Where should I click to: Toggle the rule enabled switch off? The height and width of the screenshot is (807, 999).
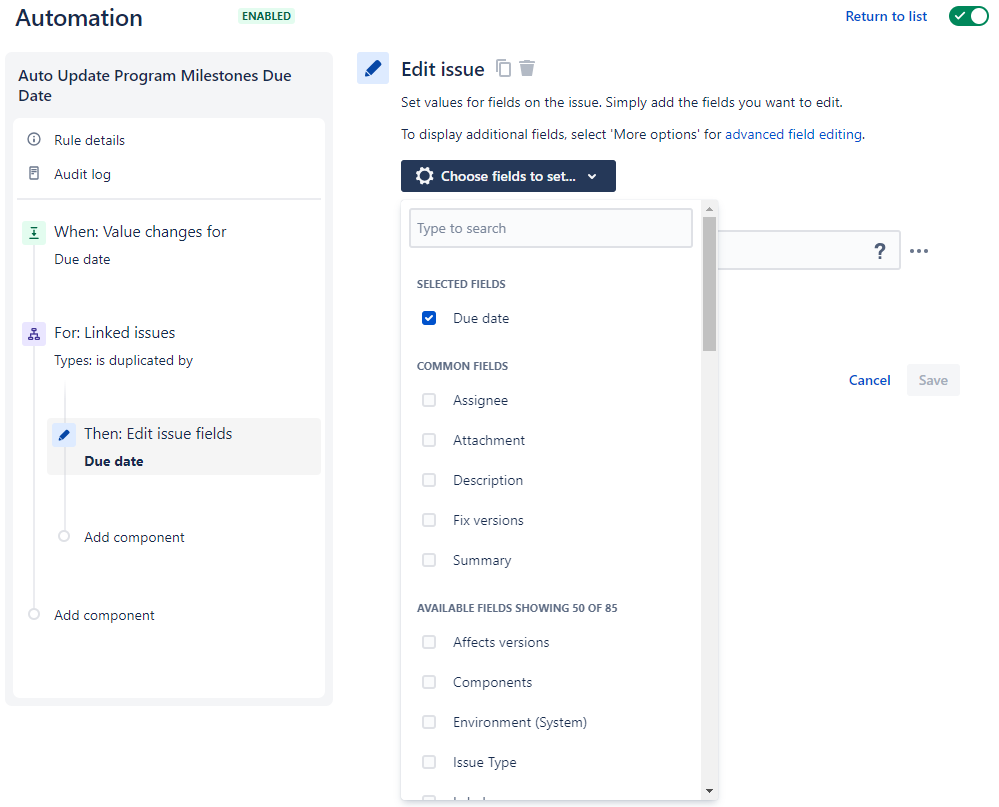[968, 16]
